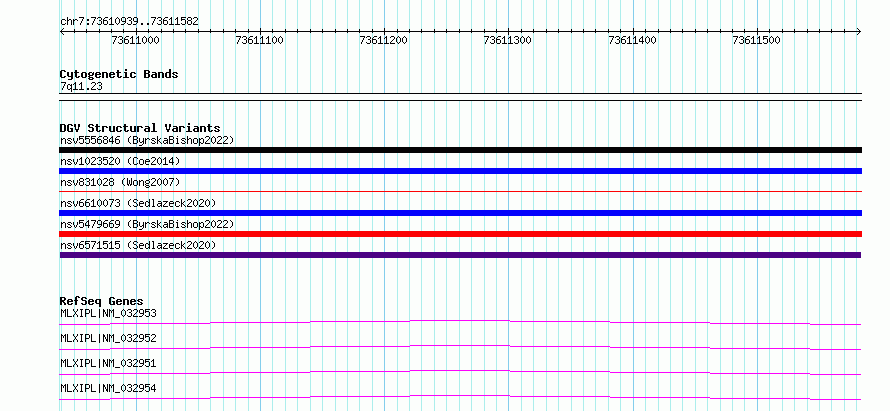Click the 7q11.23 band label
Image resolution: width=890 pixels, height=411 pixels.
pos(81,86)
